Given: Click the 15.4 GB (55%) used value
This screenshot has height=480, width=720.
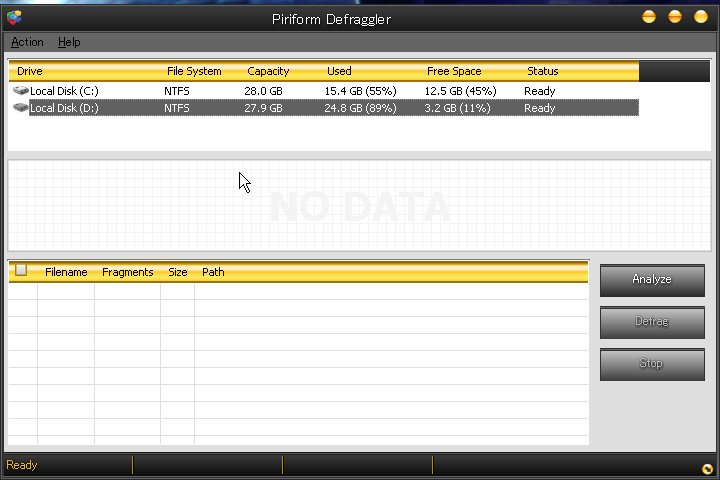Looking at the screenshot, I should [360, 91].
